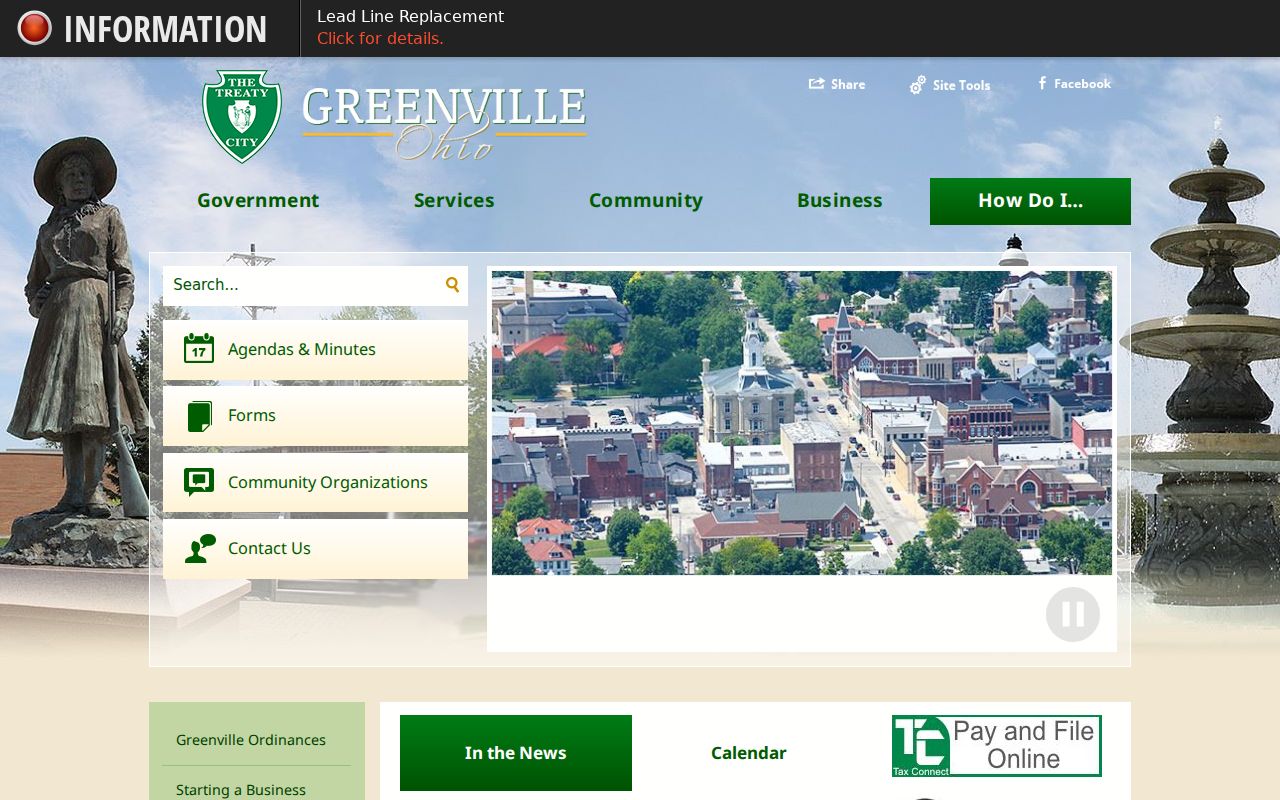Switch to the In the News tab
Viewport: 1280px width, 800px height.
(x=516, y=753)
